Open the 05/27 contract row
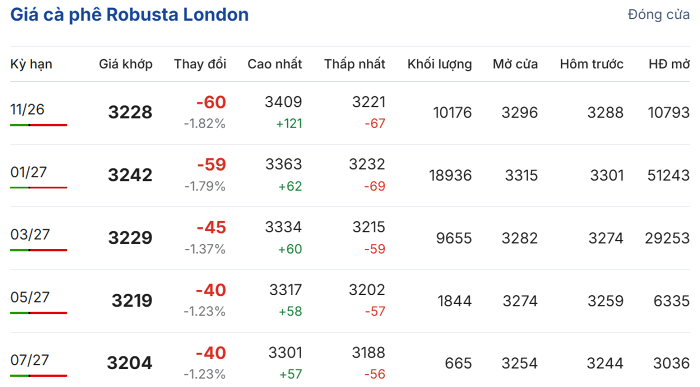700x387 pixels. pyautogui.click(x=350, y=300)
